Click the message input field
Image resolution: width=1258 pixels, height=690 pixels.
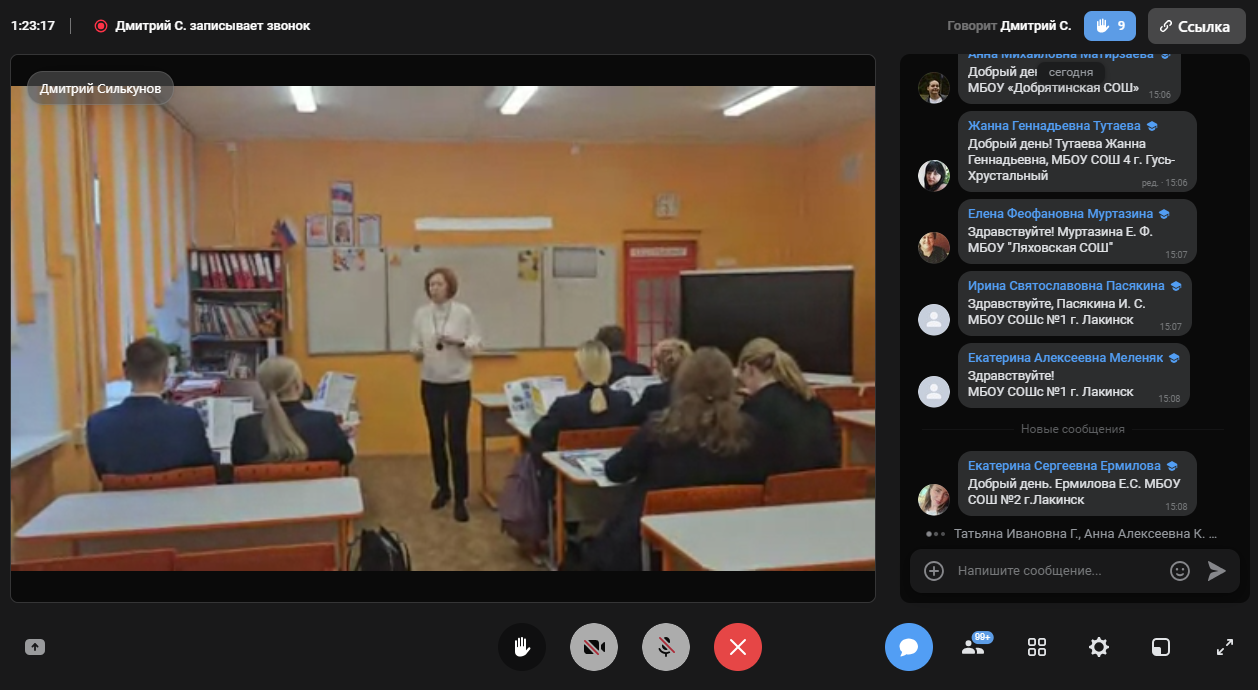[1055, 571]
